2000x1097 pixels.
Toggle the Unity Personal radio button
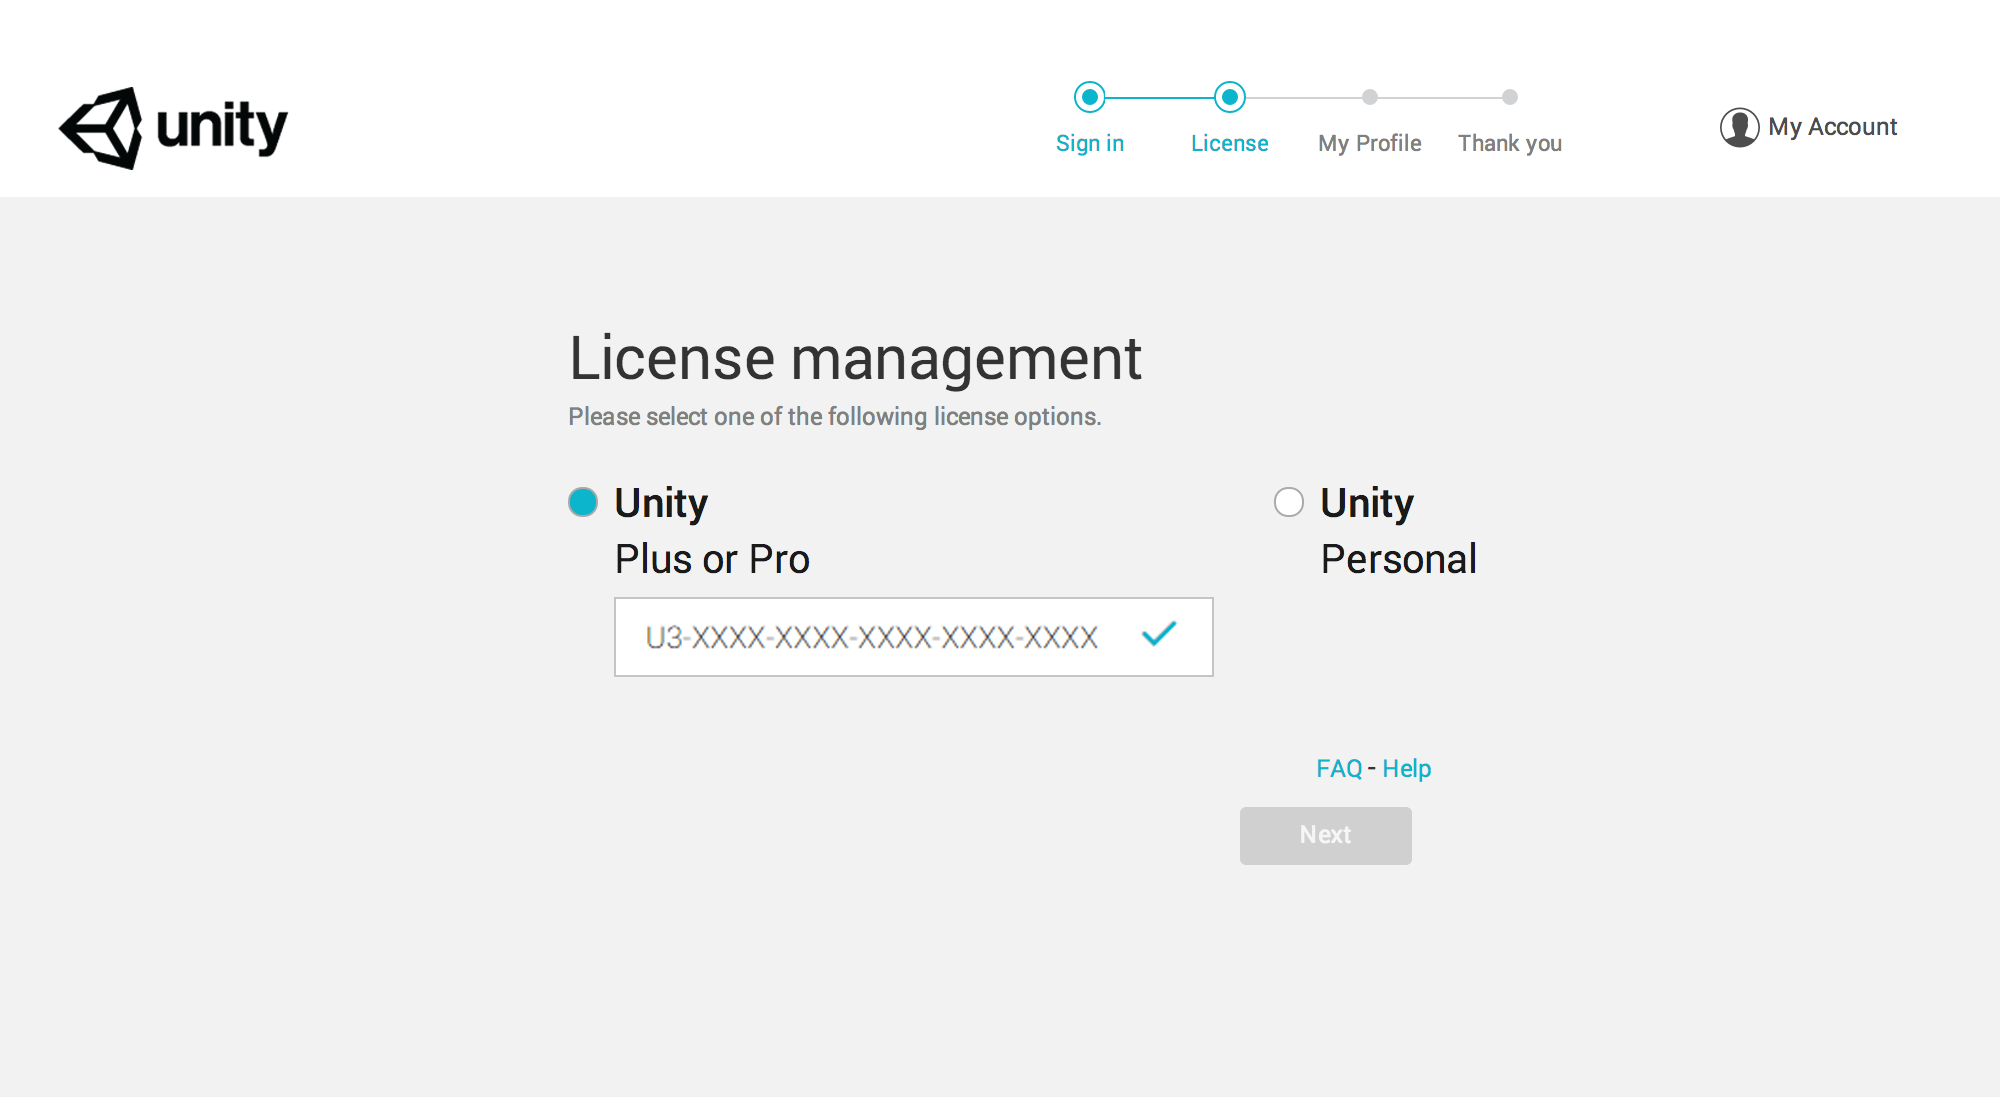click(1288, 501)
